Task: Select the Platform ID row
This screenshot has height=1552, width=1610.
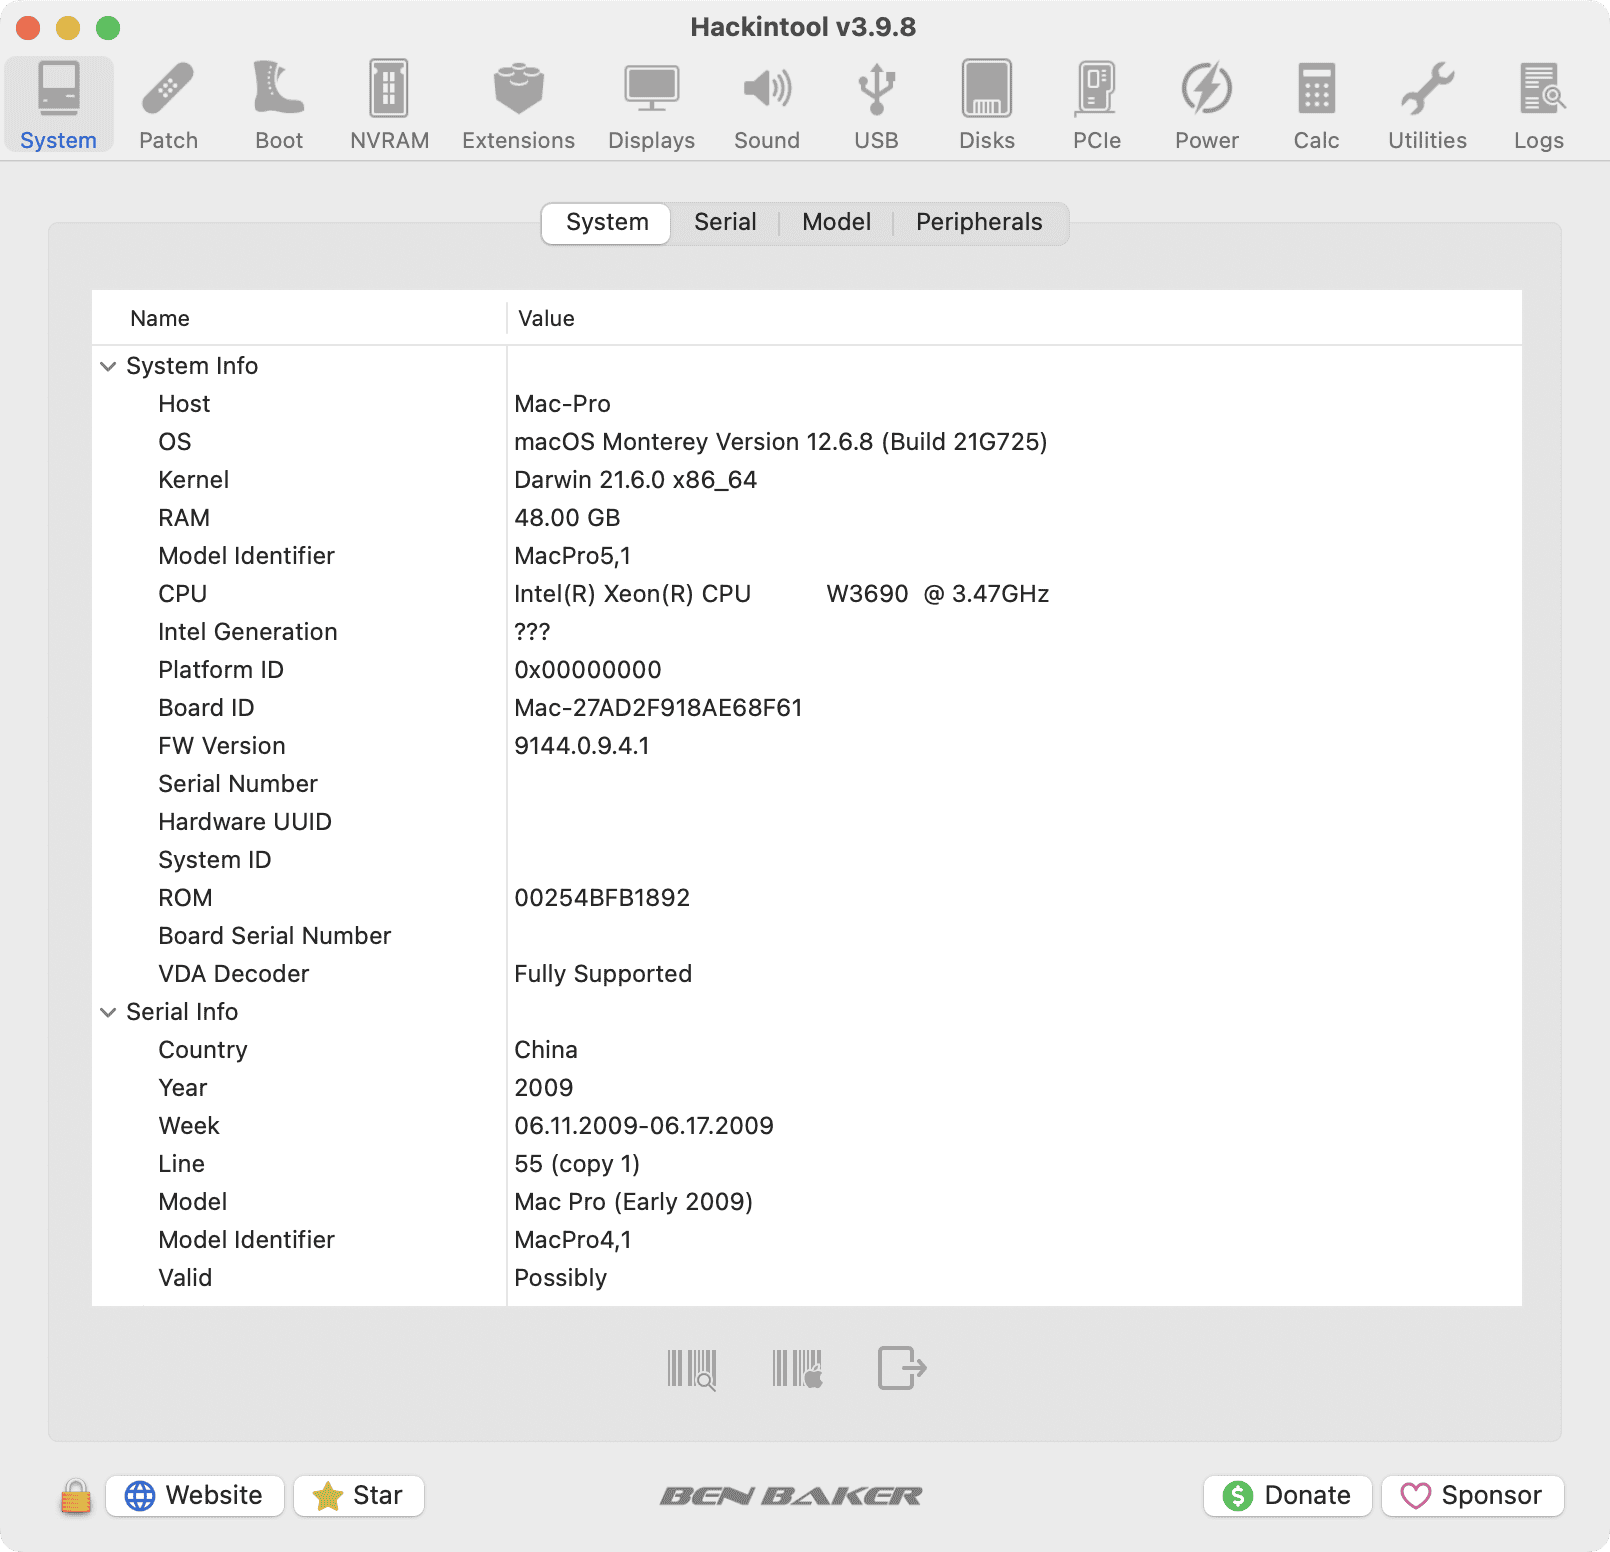Action: pos(807,670)
